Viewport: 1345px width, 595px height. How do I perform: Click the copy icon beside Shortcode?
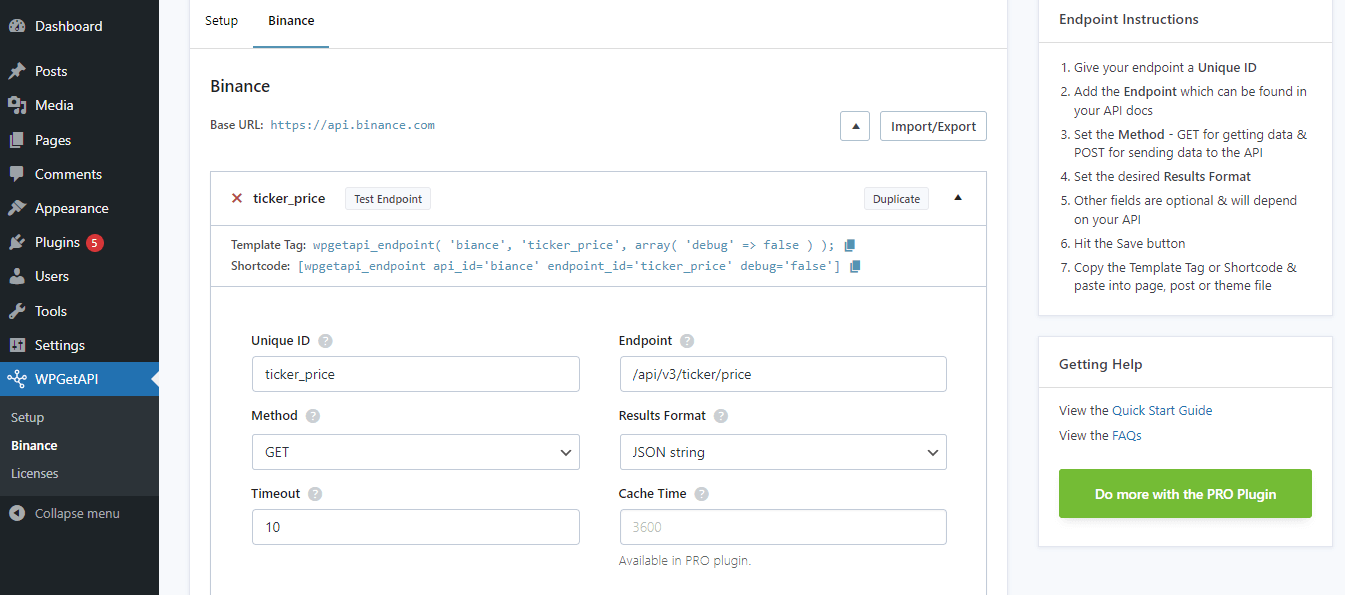[855, 266]
